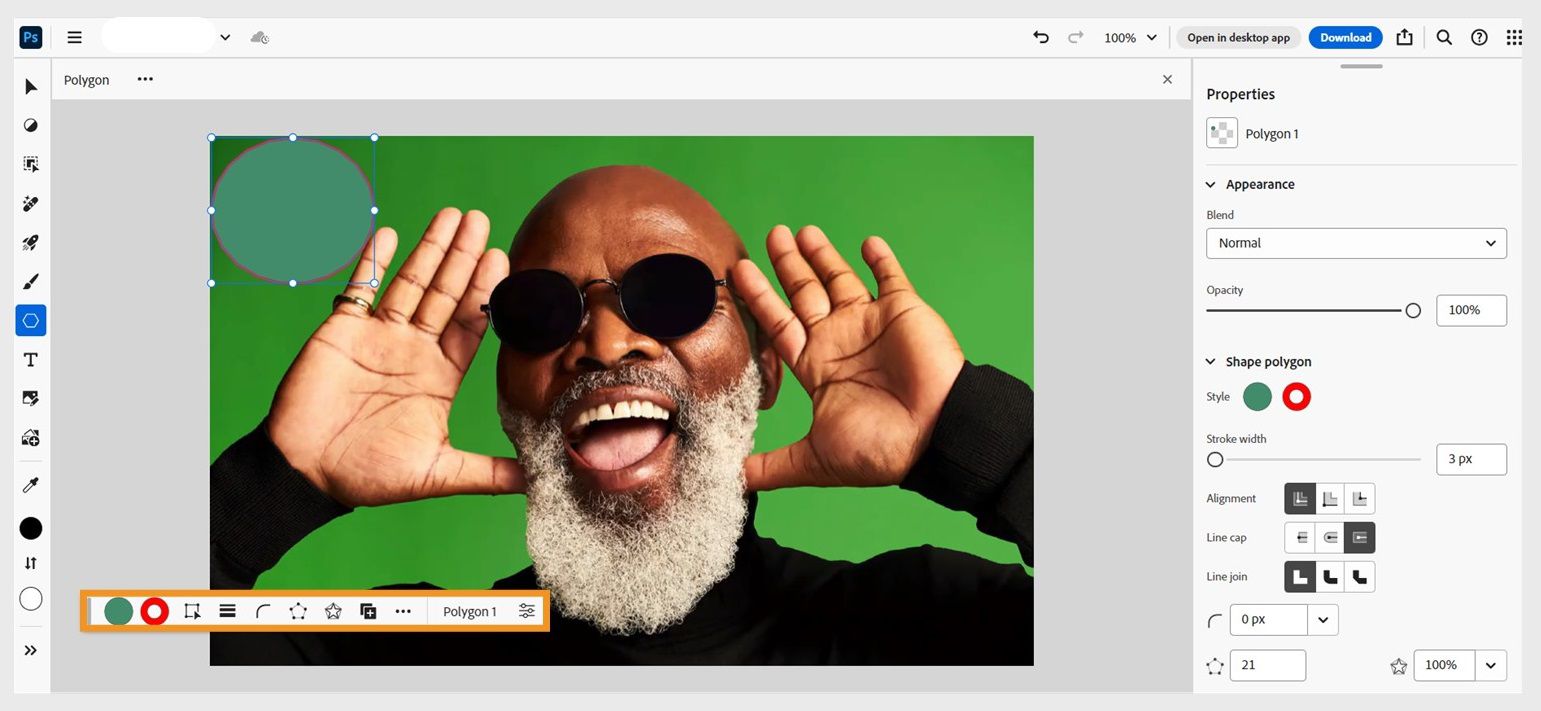The height and width of the screenshot is (711, 1541).
Task: Open Search from the top bar
Action: click(1443, 37)
